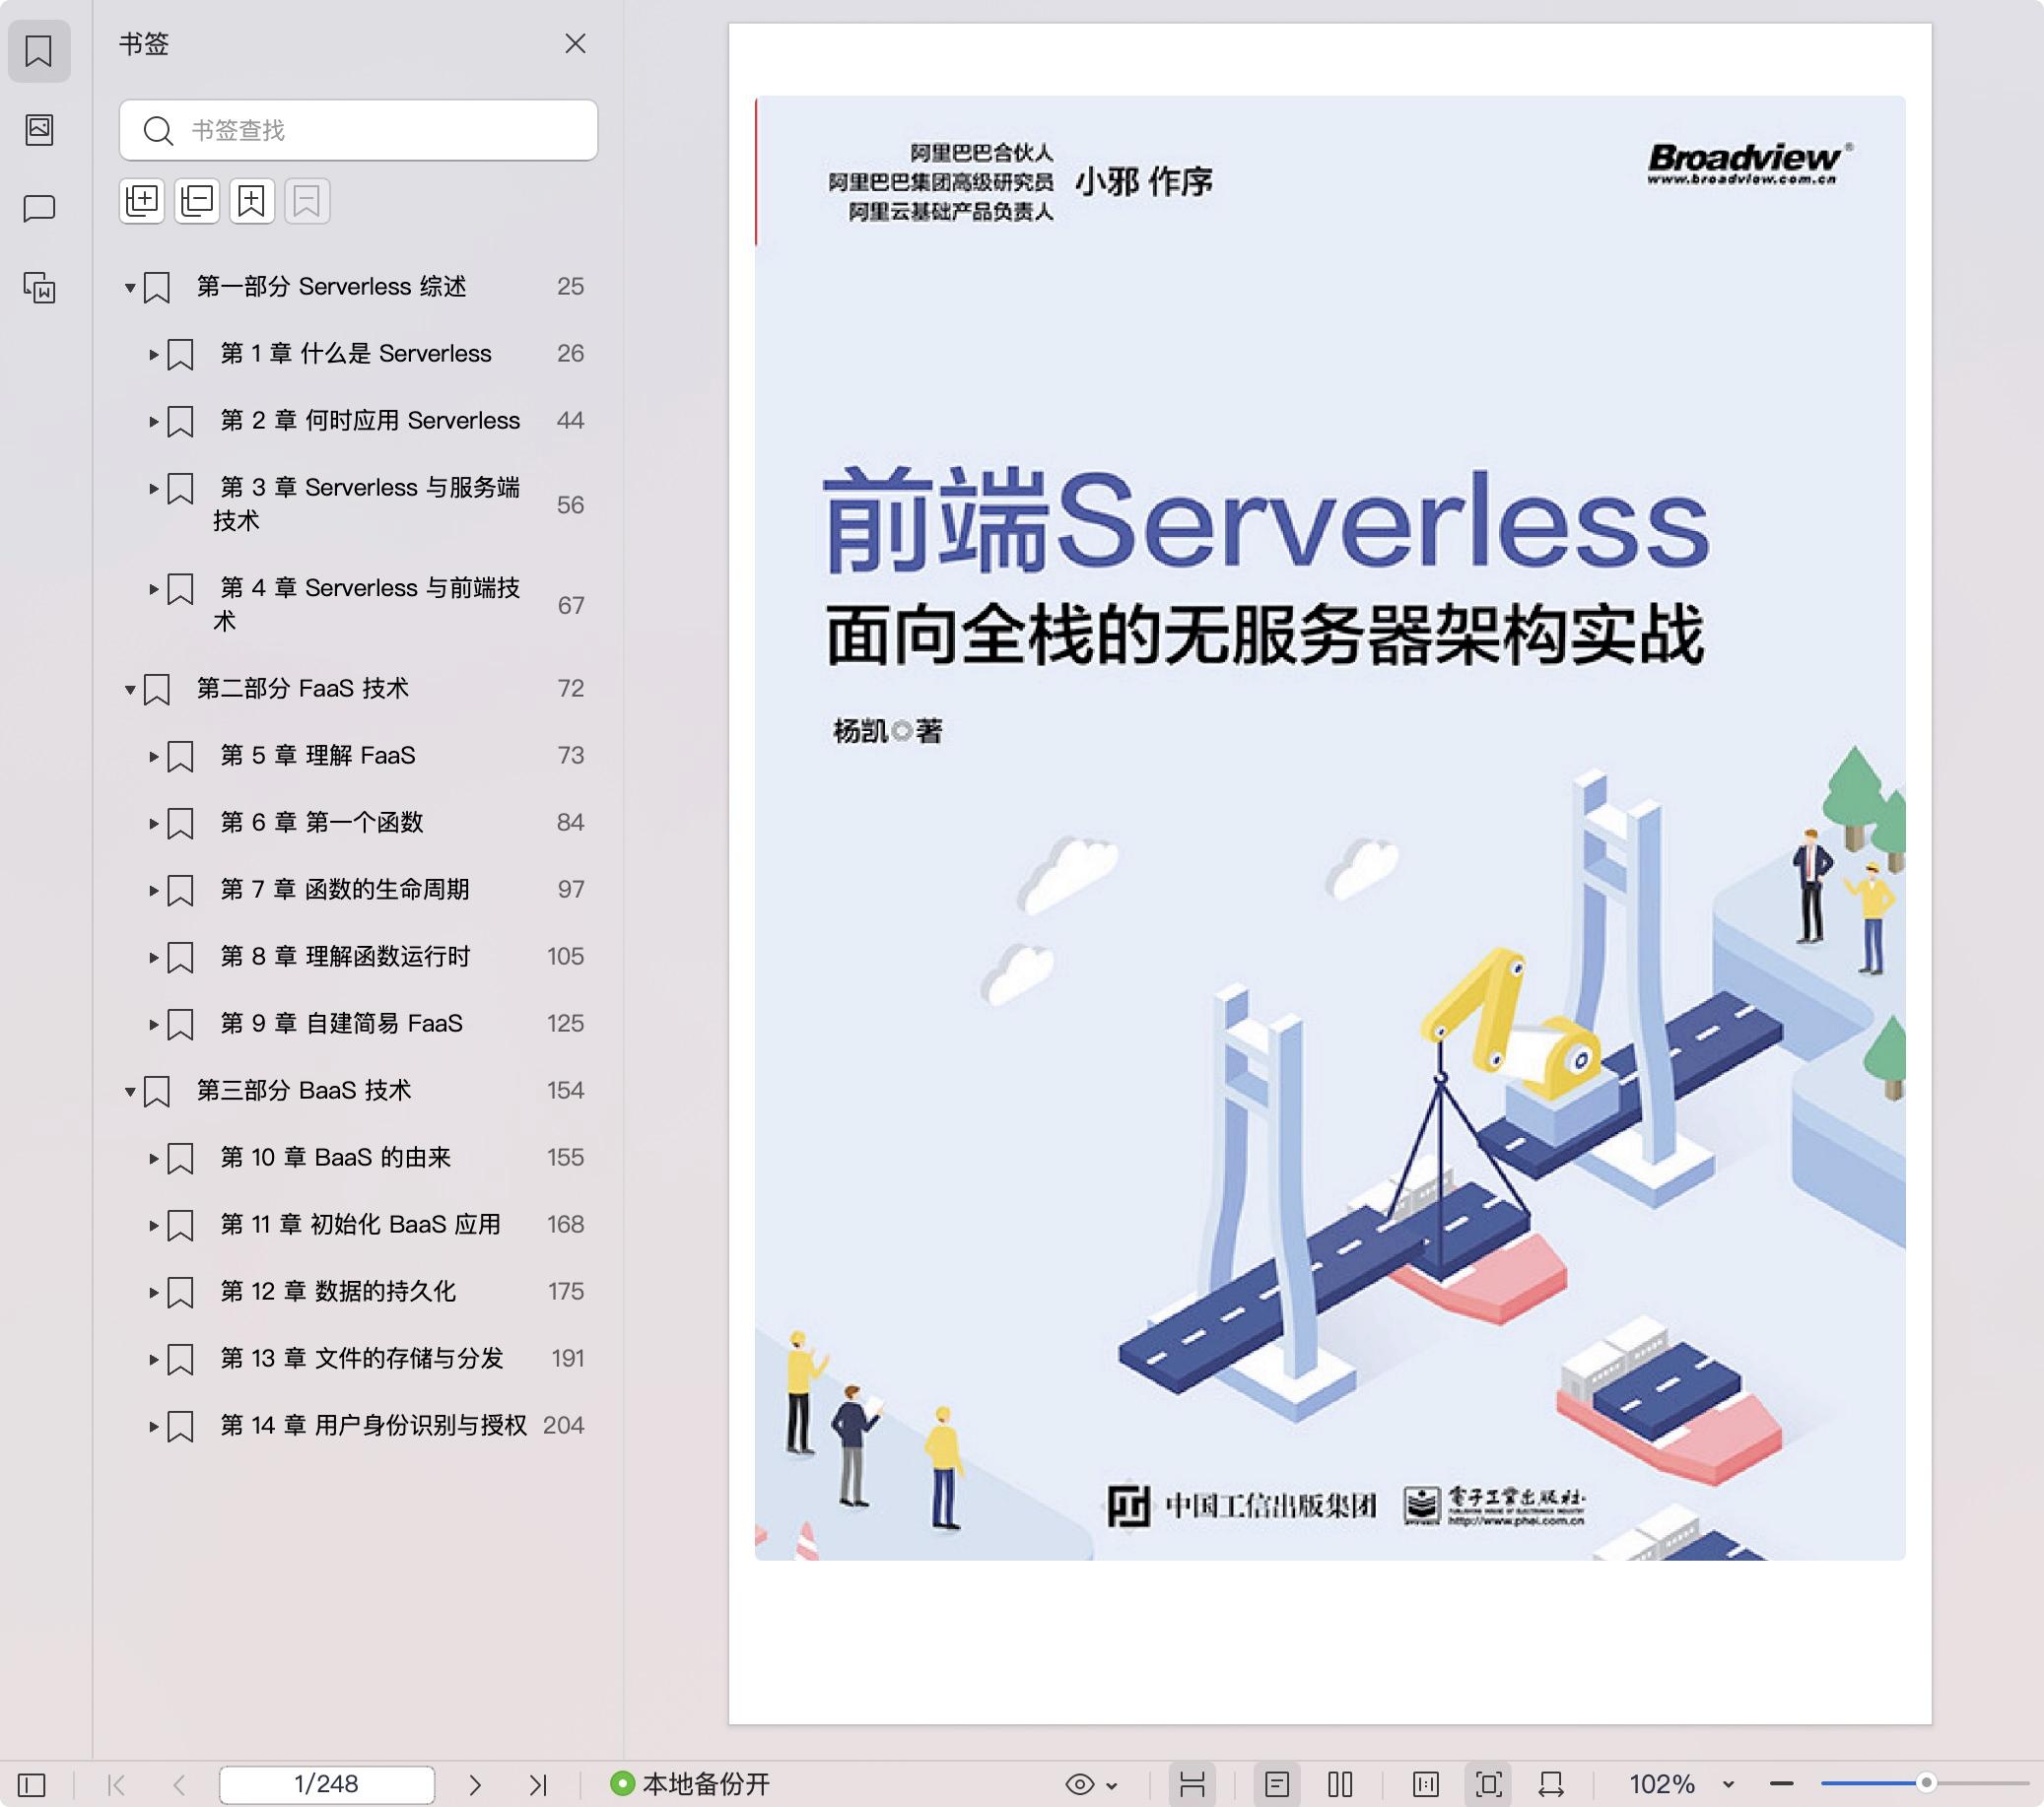This screenshot has width=2044, height=1807.
Task: Click bookmark icon beside 第 12 章 数据的持久化
Action: click(x=180, y=1293)
